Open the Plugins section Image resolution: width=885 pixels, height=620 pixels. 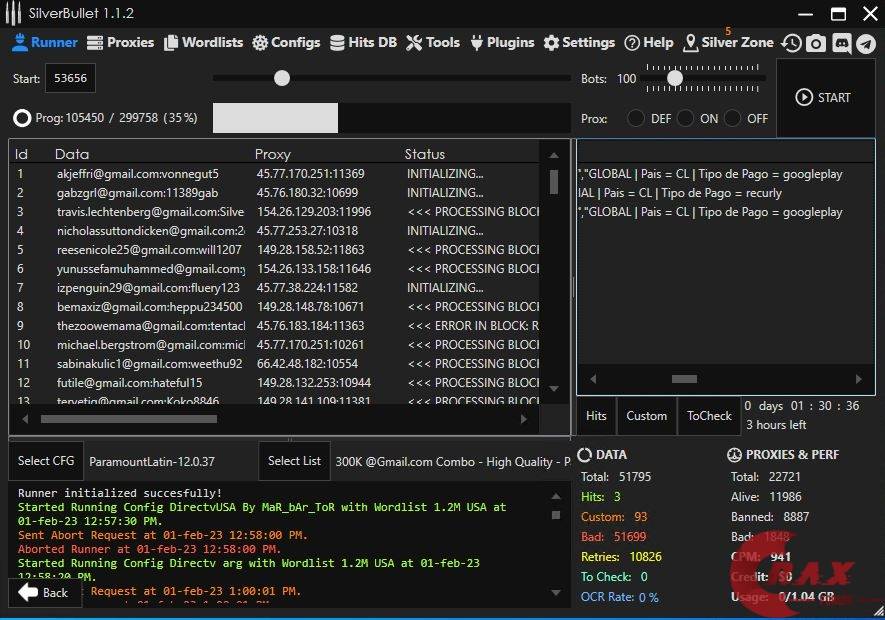502,43
